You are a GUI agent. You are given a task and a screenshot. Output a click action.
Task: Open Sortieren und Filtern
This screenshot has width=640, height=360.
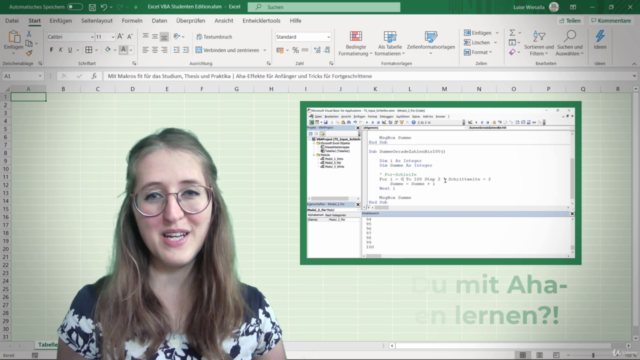[x=539, y=43]
